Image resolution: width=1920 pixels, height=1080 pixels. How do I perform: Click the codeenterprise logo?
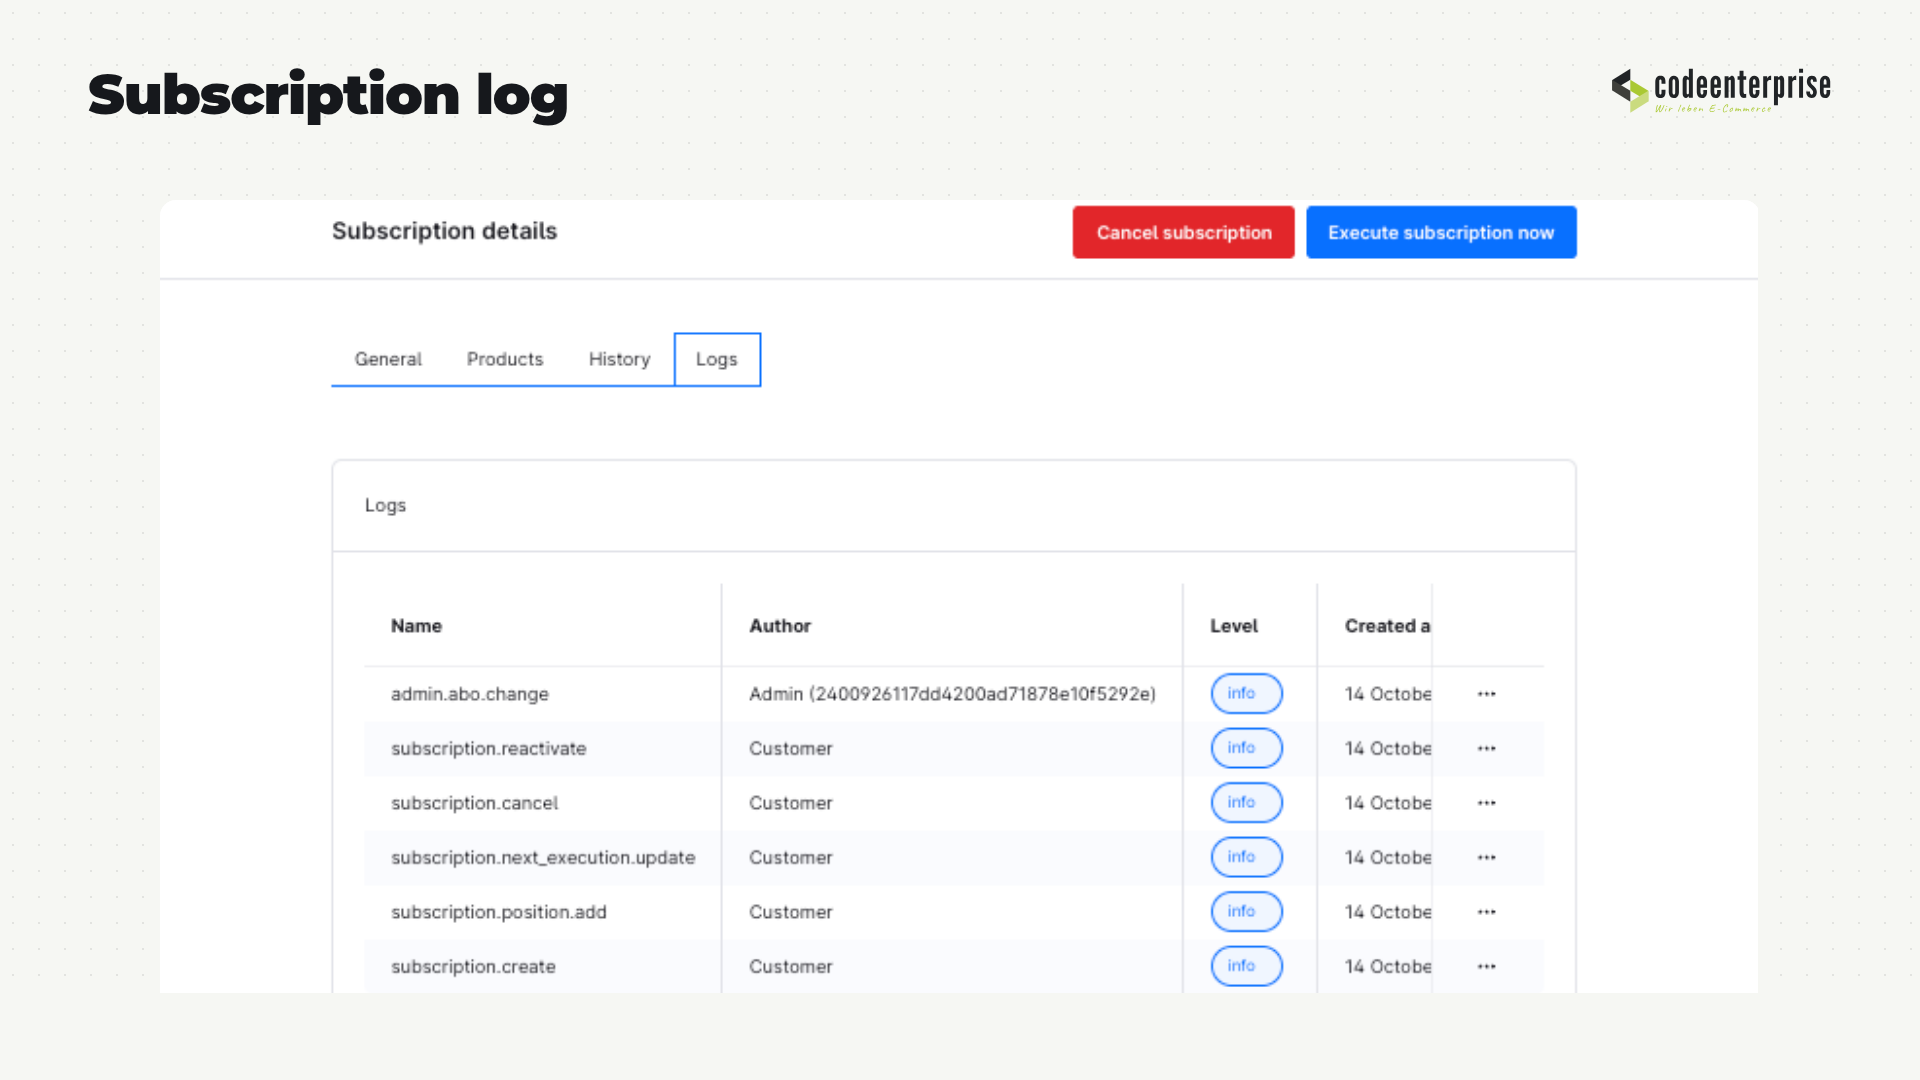click(1721, 90)
